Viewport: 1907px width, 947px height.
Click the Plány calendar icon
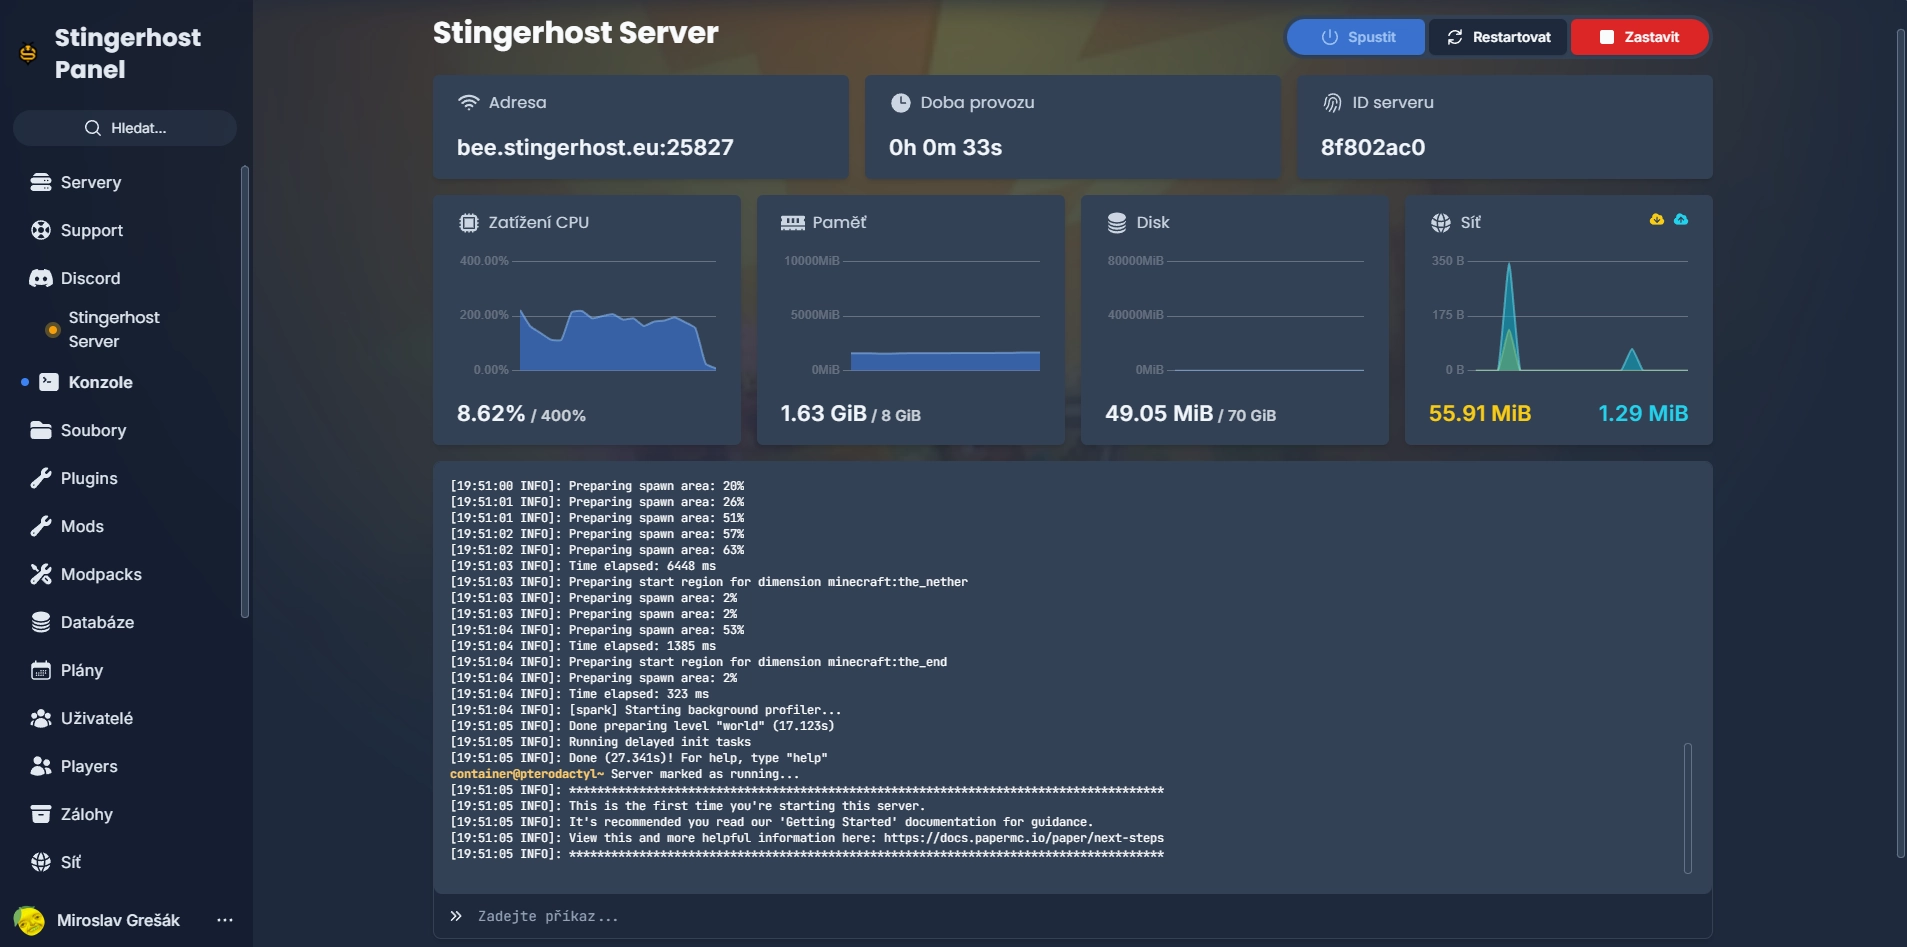(x=41, y=670)
